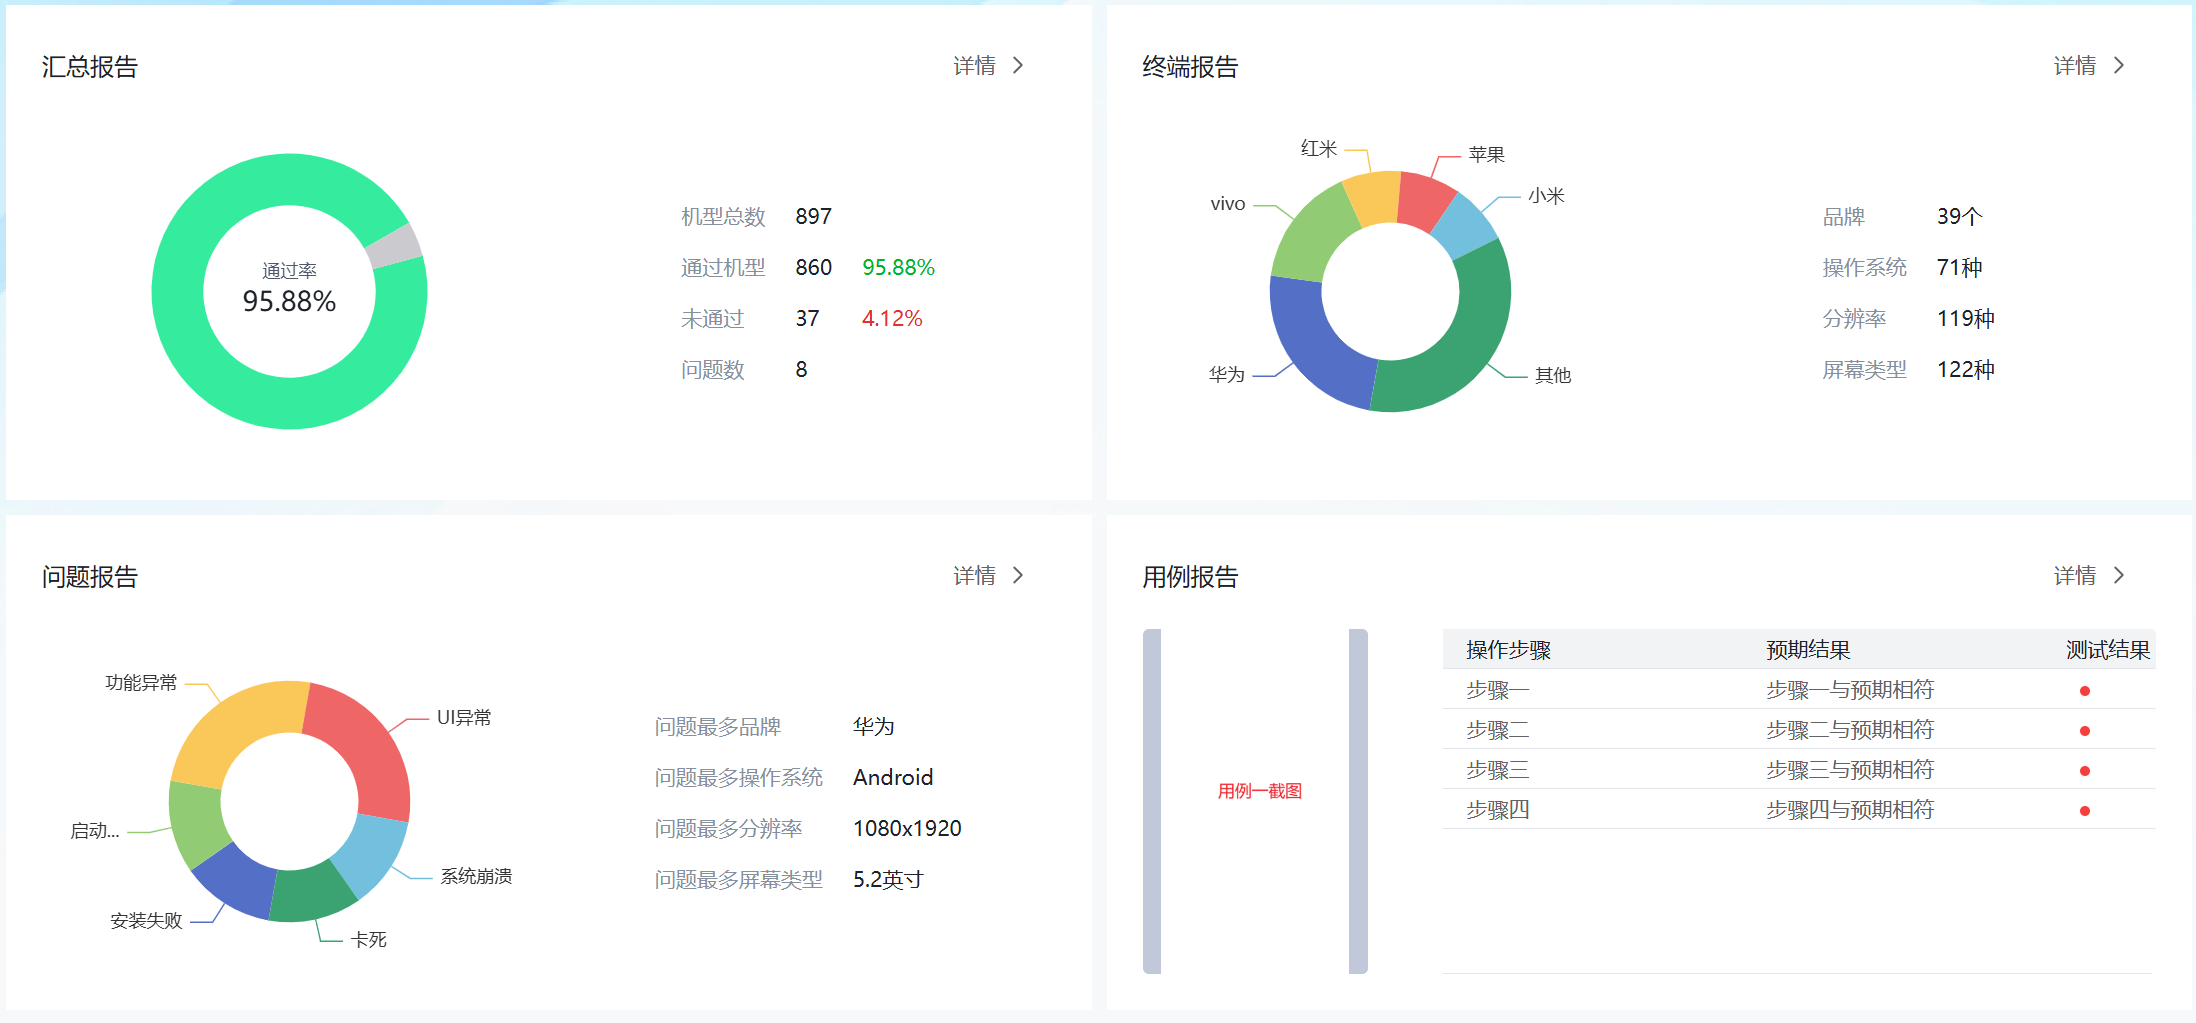Click the vivo chart label
Screen dimensions: 2196x1023
1227,204
